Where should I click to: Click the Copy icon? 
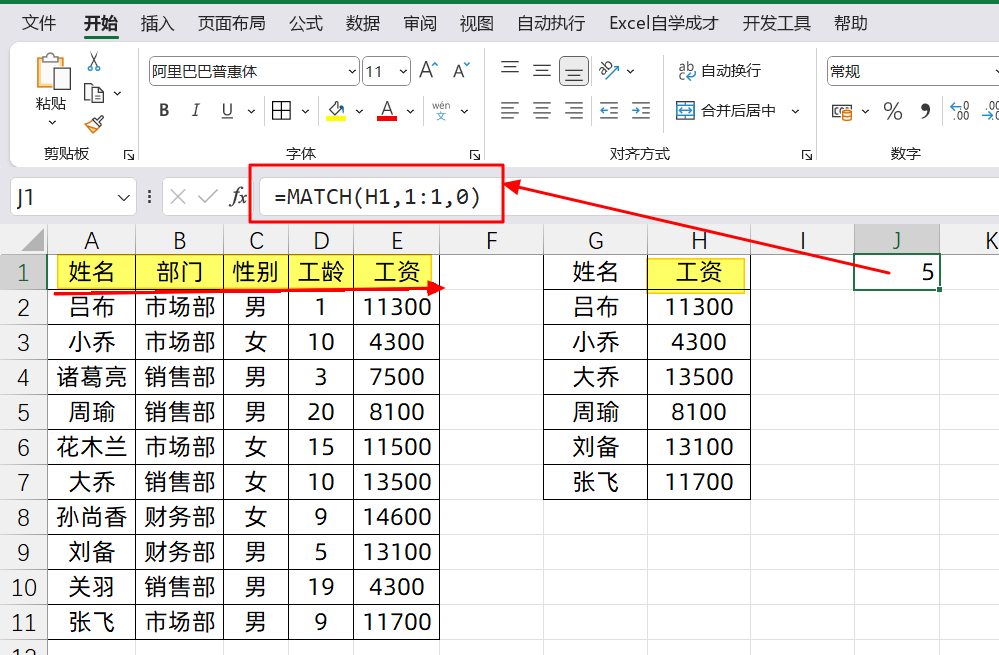(94, 94)
